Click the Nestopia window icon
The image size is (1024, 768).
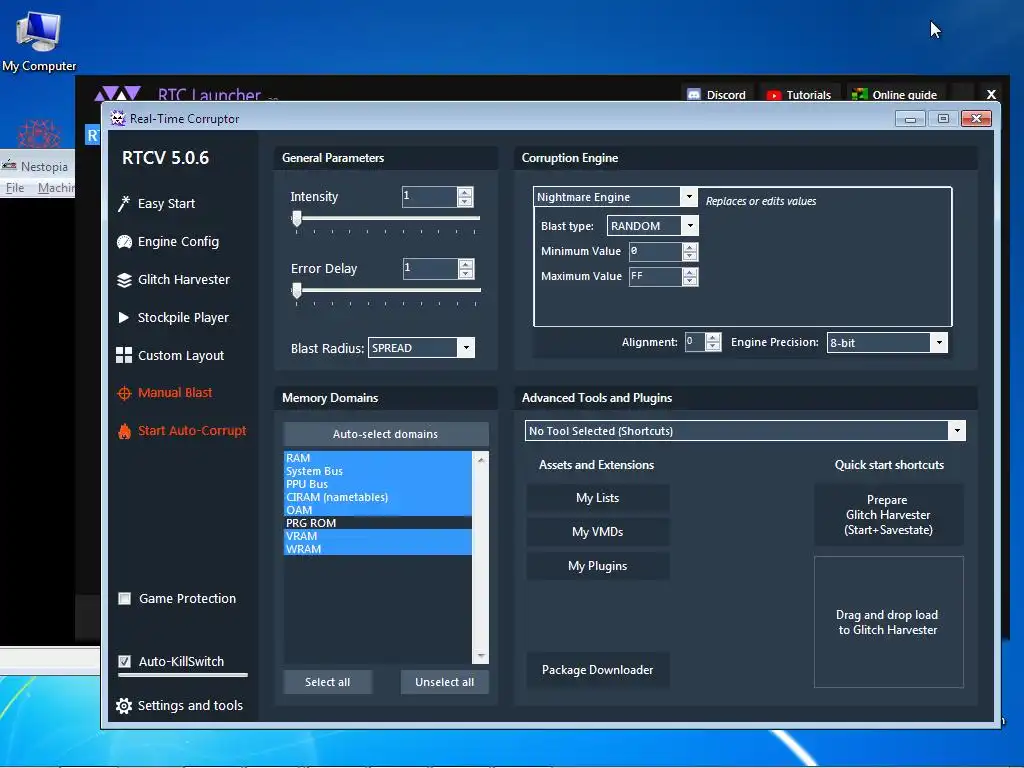click(9, 166)
